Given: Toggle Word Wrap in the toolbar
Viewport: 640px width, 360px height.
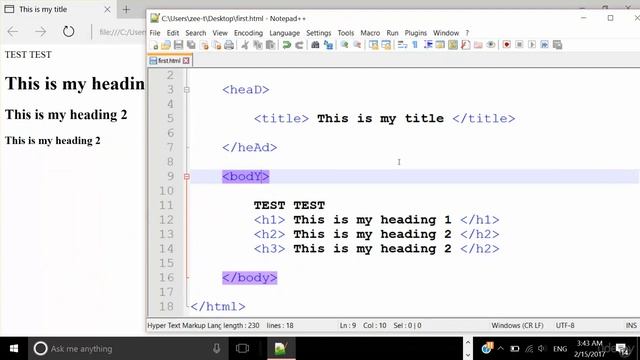Looking at the screenshot, I should coord(402,45).
